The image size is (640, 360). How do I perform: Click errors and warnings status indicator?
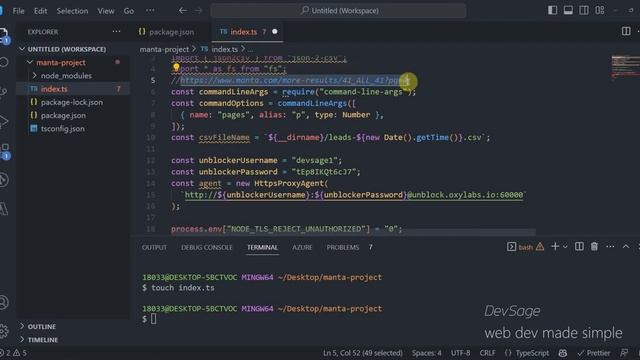(x=14, y=353)
